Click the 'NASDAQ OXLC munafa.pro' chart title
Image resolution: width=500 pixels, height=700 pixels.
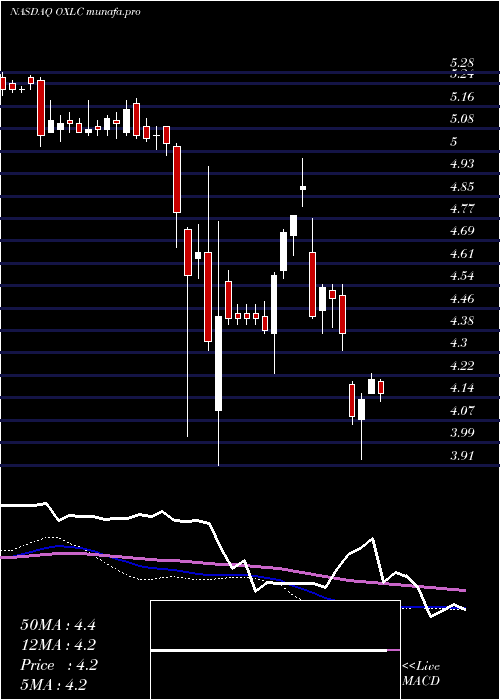coord(75,12)
